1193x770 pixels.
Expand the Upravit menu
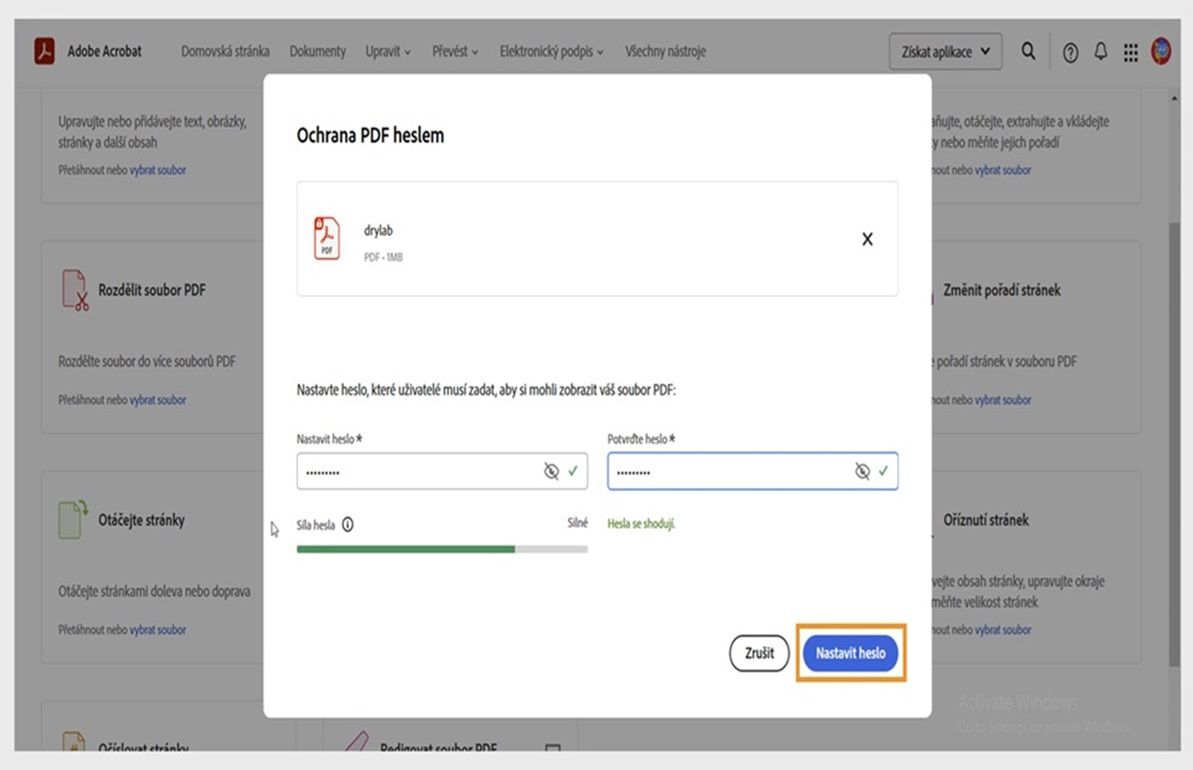point(388,51)
